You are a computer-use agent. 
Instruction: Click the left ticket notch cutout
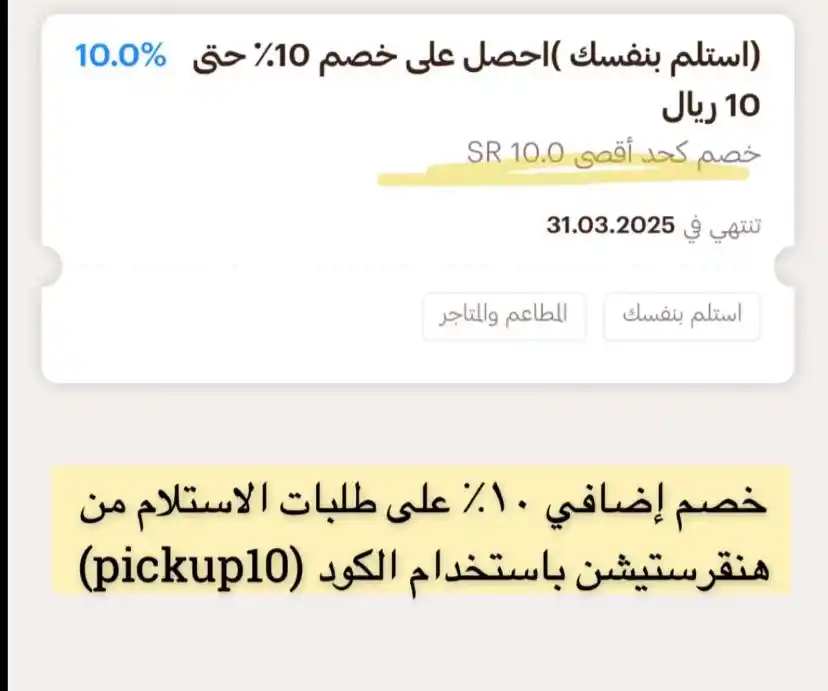click(51, 266)
